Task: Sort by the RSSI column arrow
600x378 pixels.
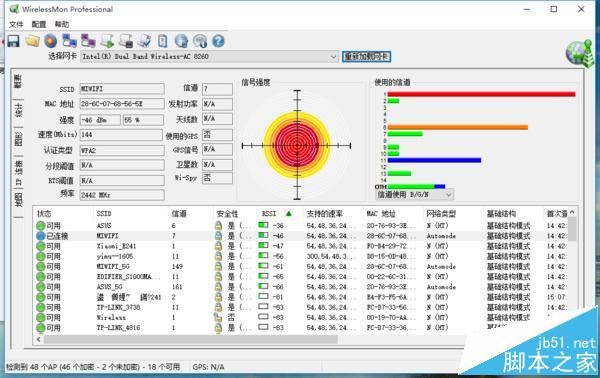Action: tap(289, 213)
